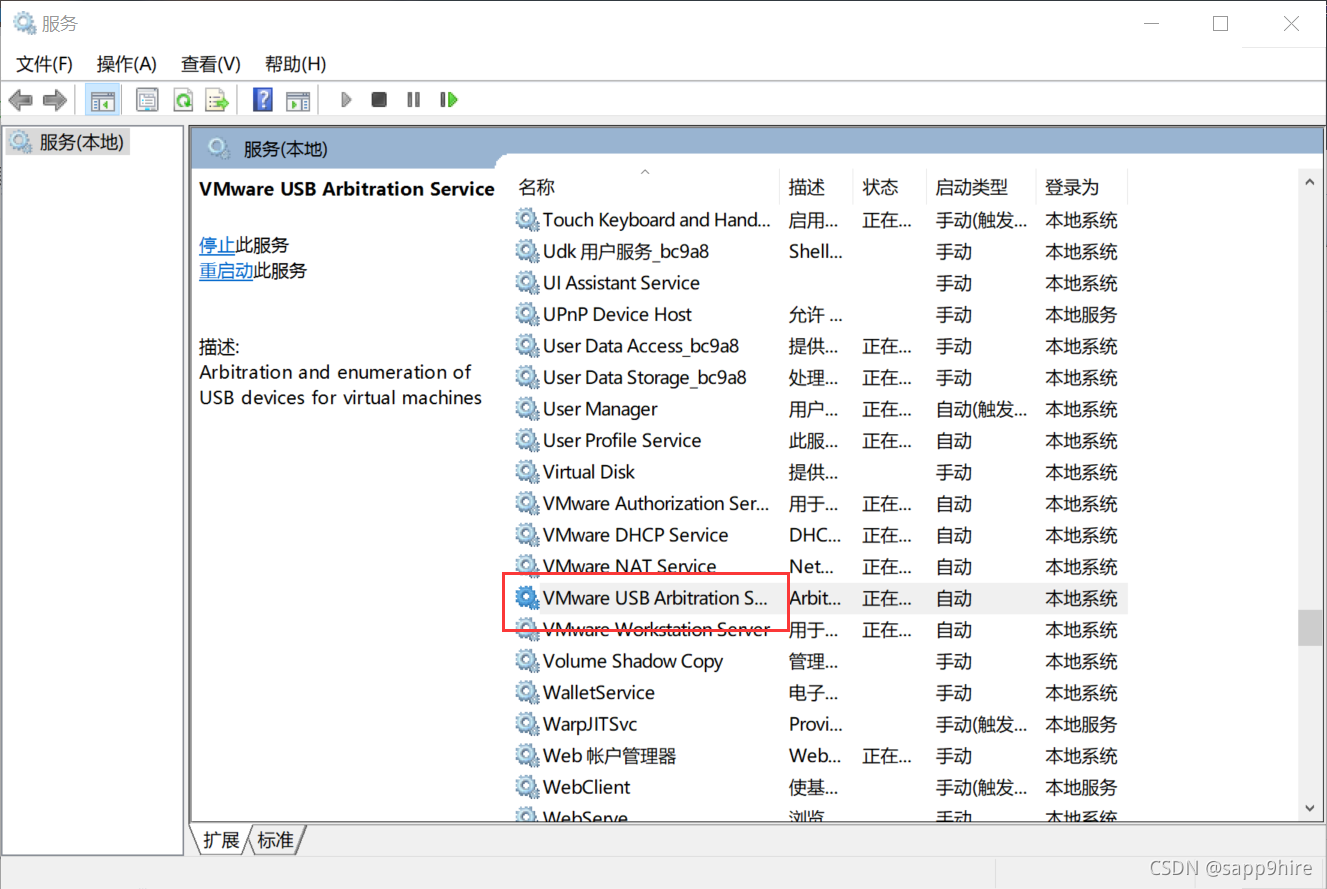Sort by the 登录为 column header
The width and height of the screenshot is (1327, 889).
click(1072, 187)
